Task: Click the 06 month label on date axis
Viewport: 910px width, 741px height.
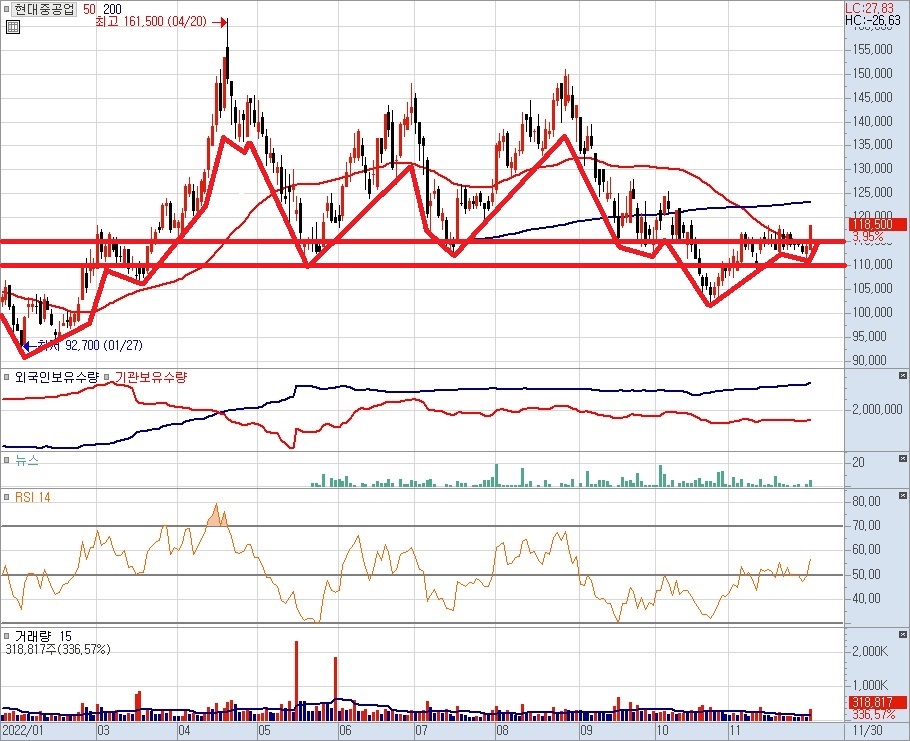Action: (345, 731)
